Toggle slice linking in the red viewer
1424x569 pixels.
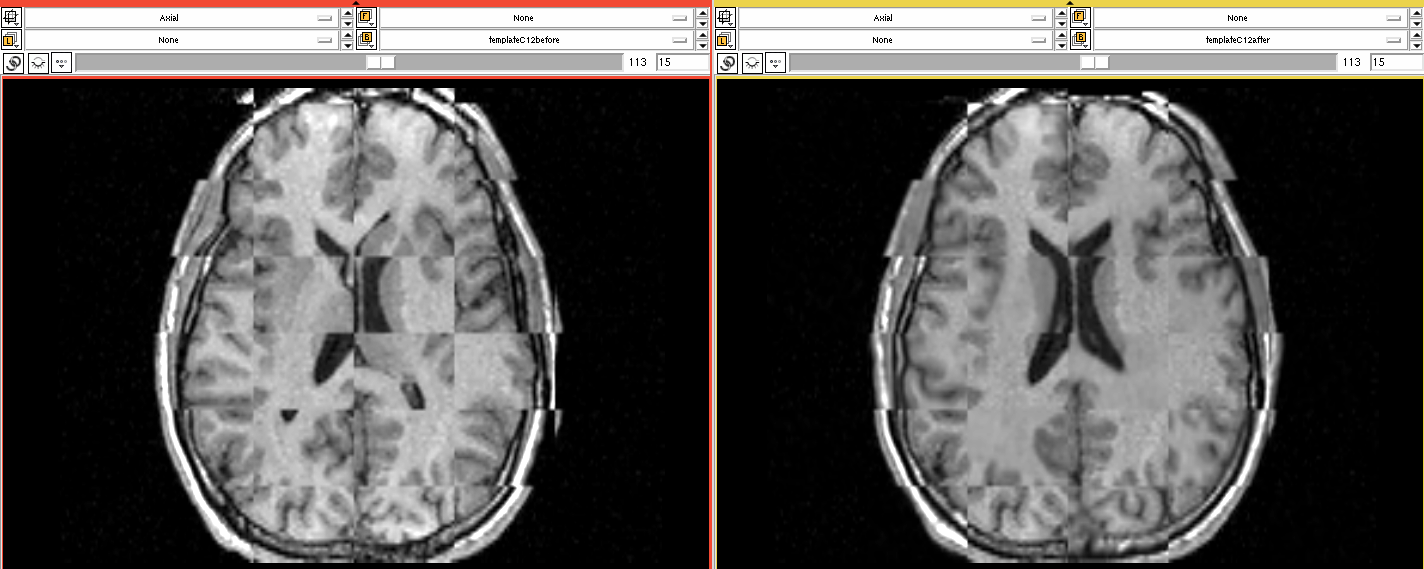[13, 62]
